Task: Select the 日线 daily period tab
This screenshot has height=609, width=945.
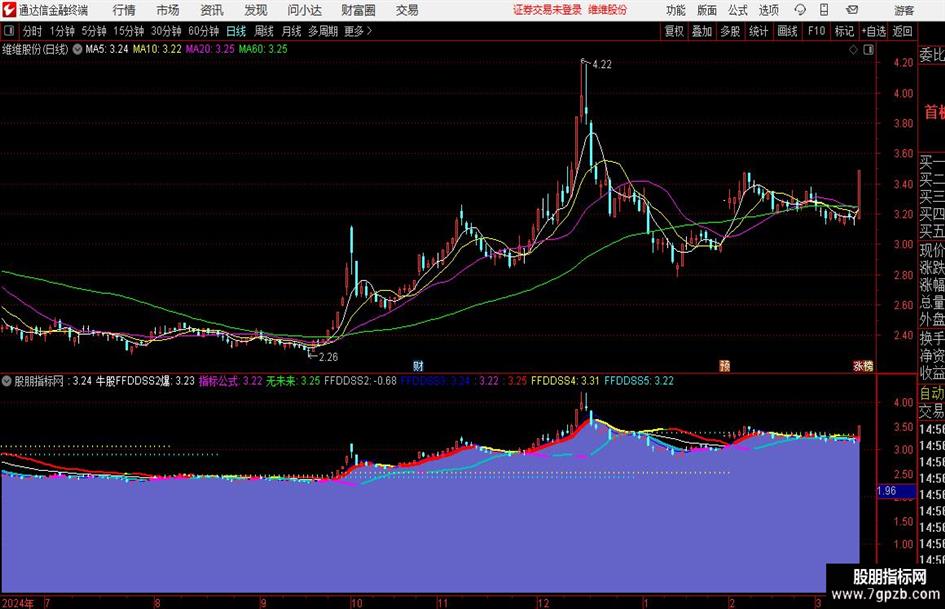Action: point(236,31)
